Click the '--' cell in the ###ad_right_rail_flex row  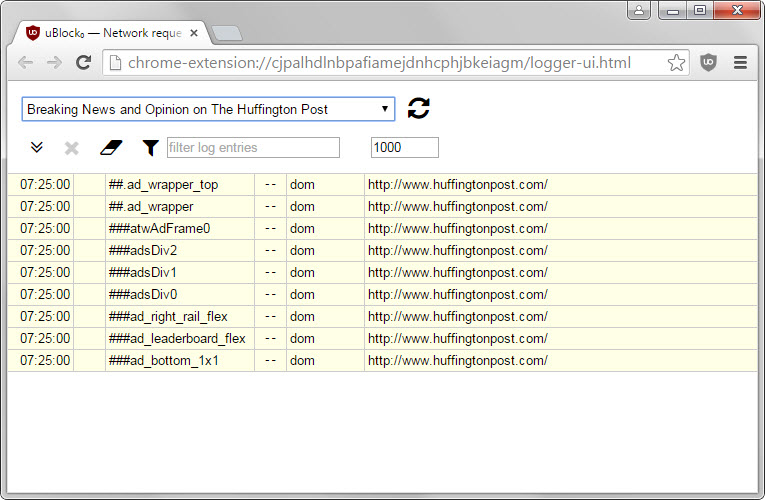click(x=270, y=316)
